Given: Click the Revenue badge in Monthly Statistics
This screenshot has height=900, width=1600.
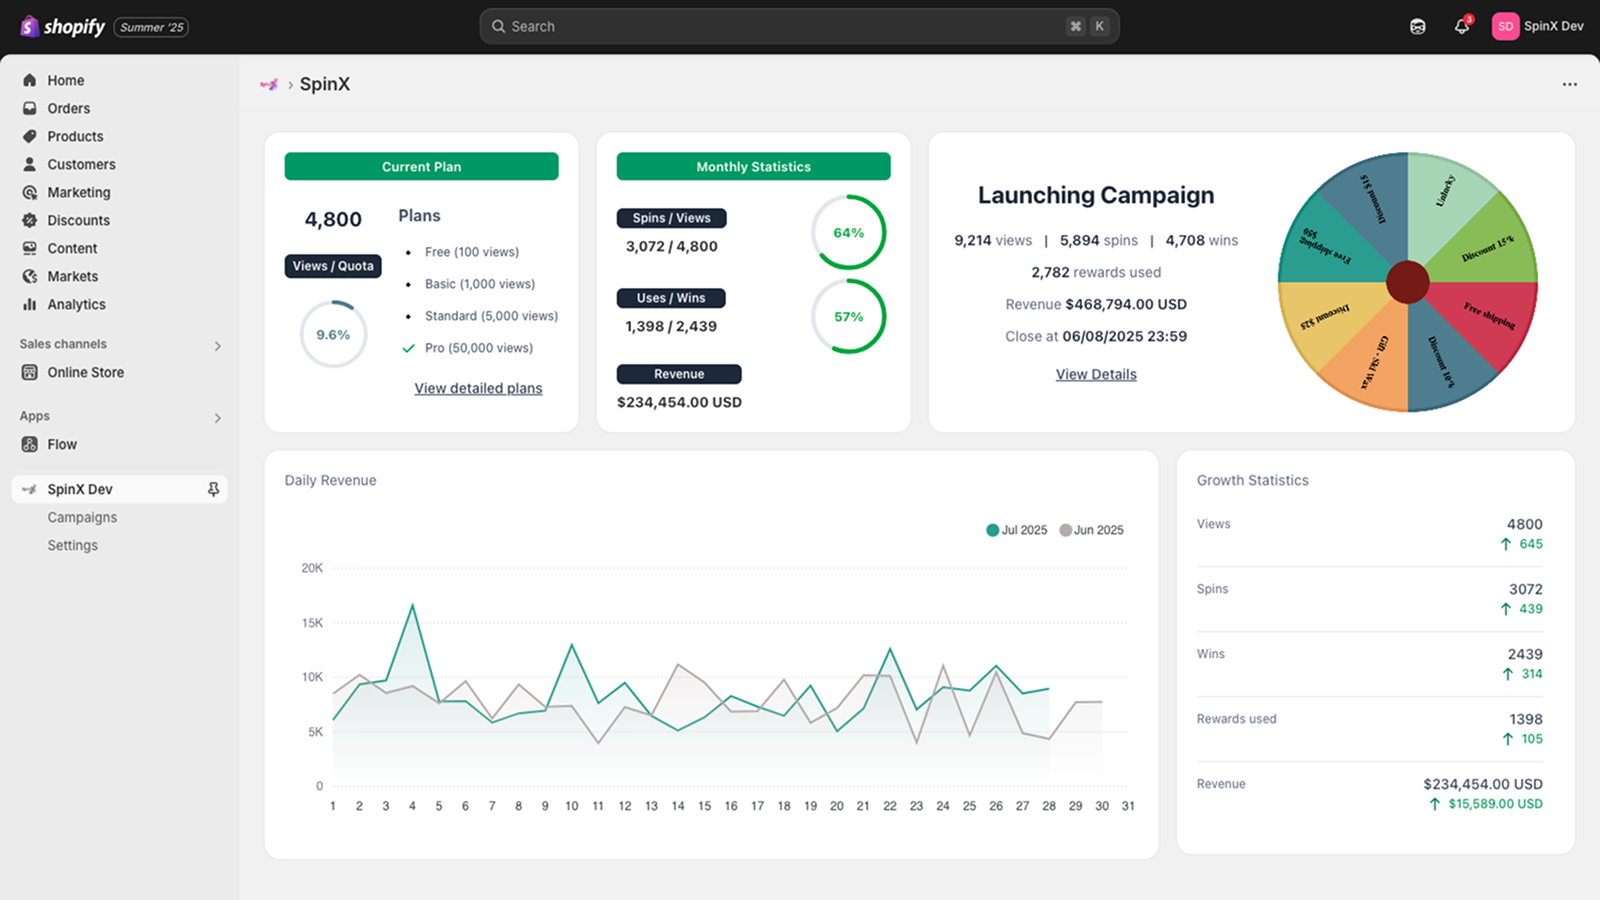Looking at the screenshot, I should (x=679, y=374).
